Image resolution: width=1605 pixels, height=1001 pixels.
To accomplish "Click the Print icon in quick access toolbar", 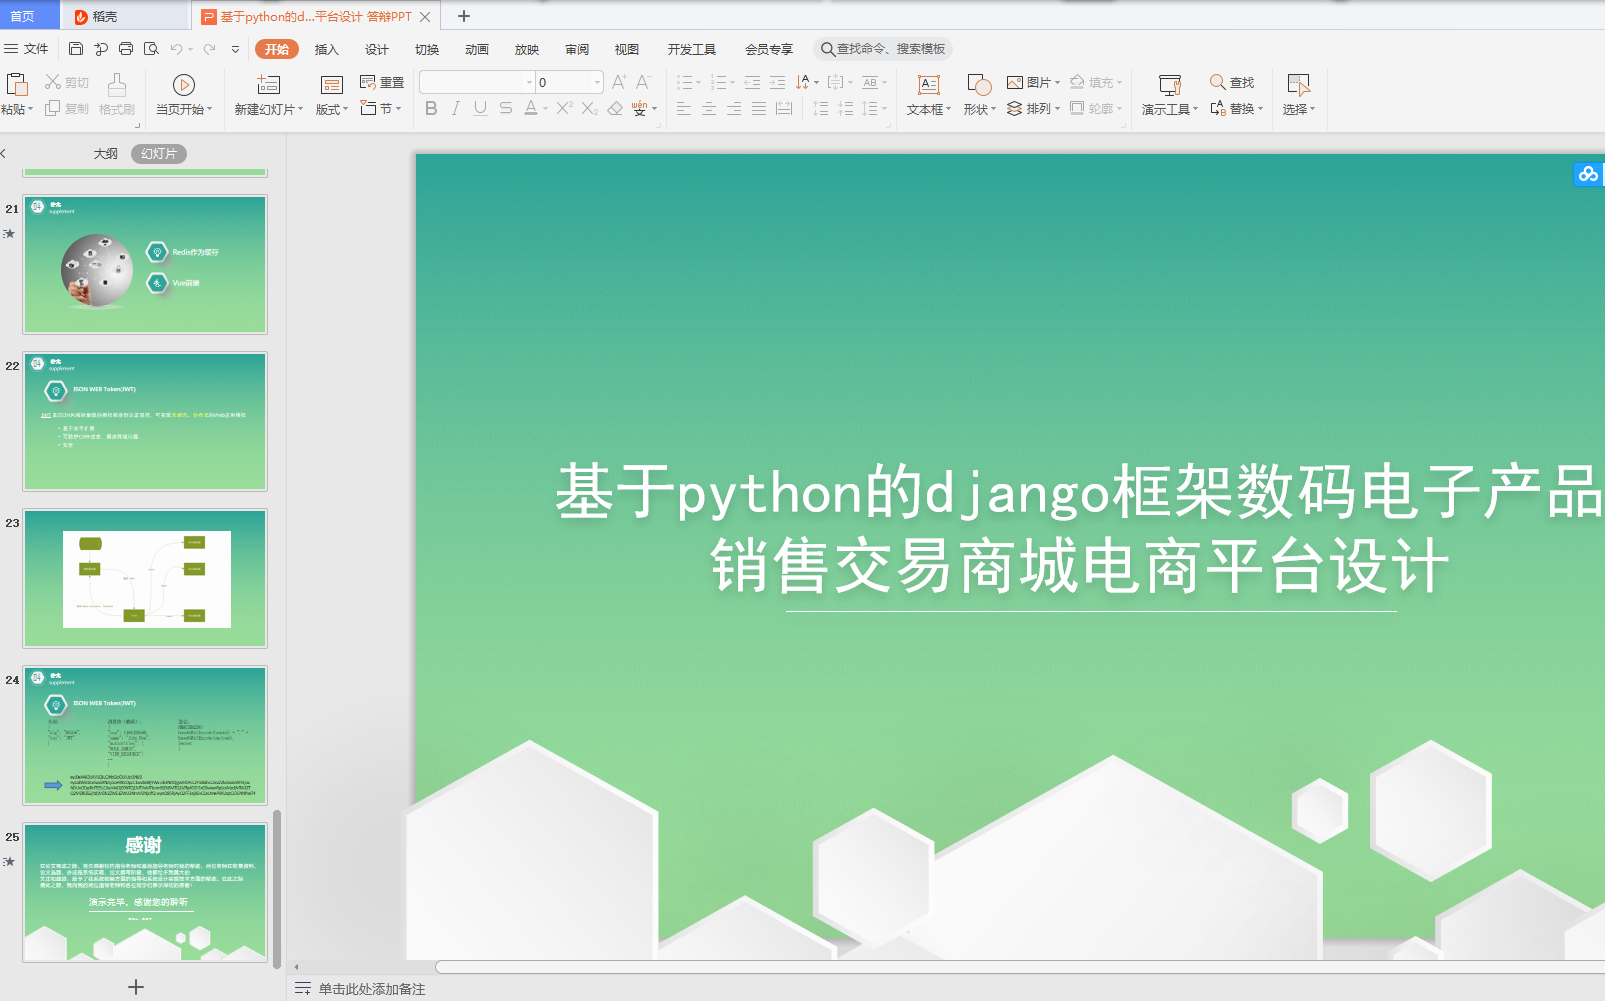I will tap(126, 49).
